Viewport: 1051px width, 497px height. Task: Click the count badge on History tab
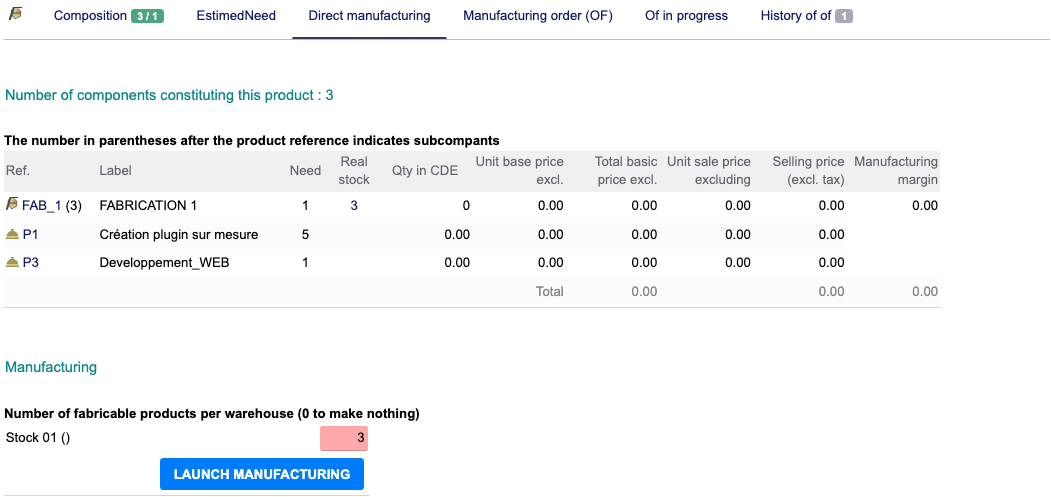[x=844, y=16]
